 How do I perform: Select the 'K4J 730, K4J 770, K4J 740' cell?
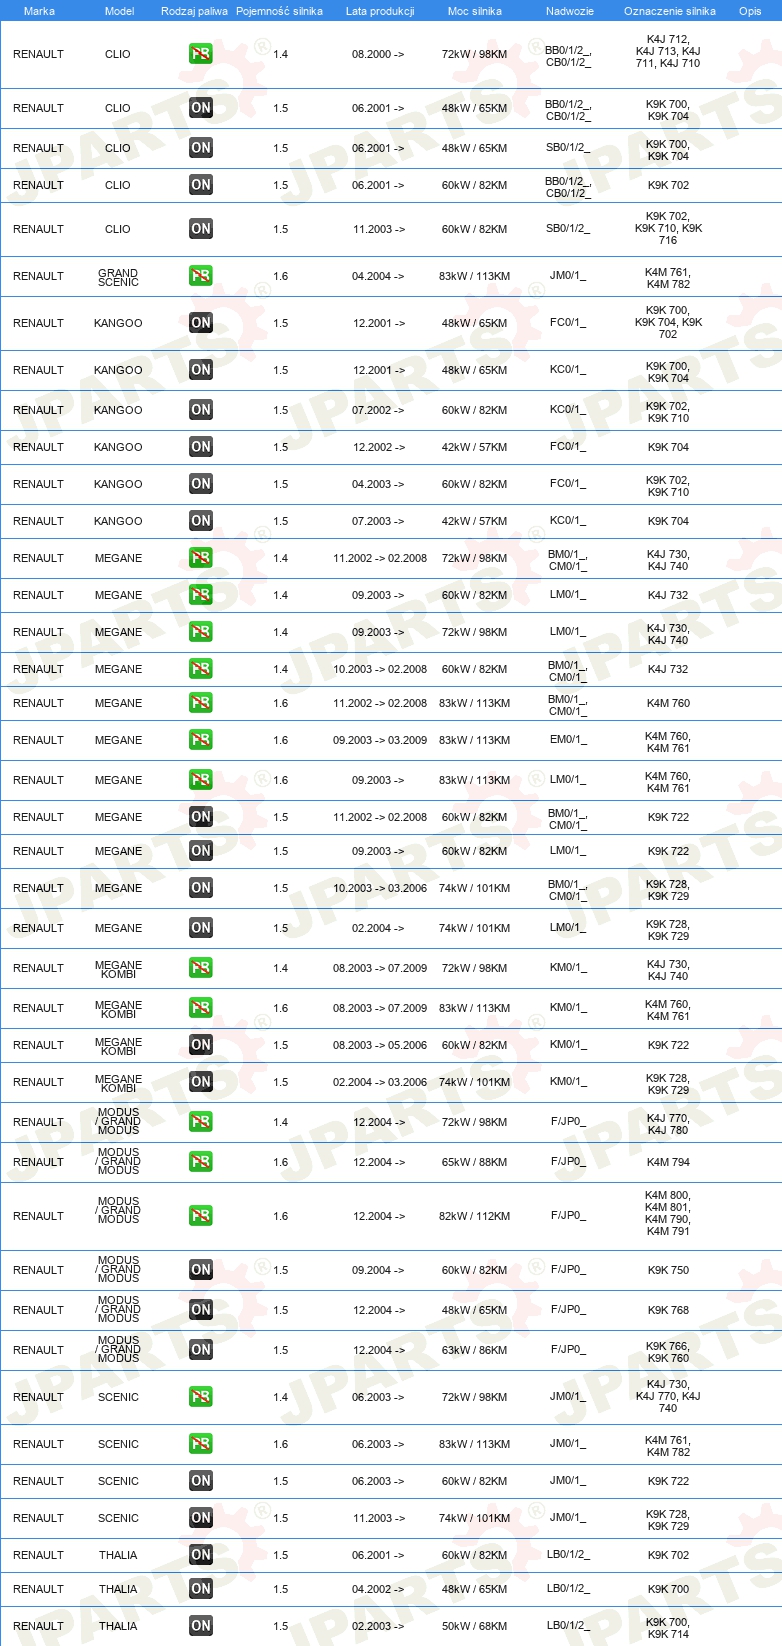tap(668, 1396)
